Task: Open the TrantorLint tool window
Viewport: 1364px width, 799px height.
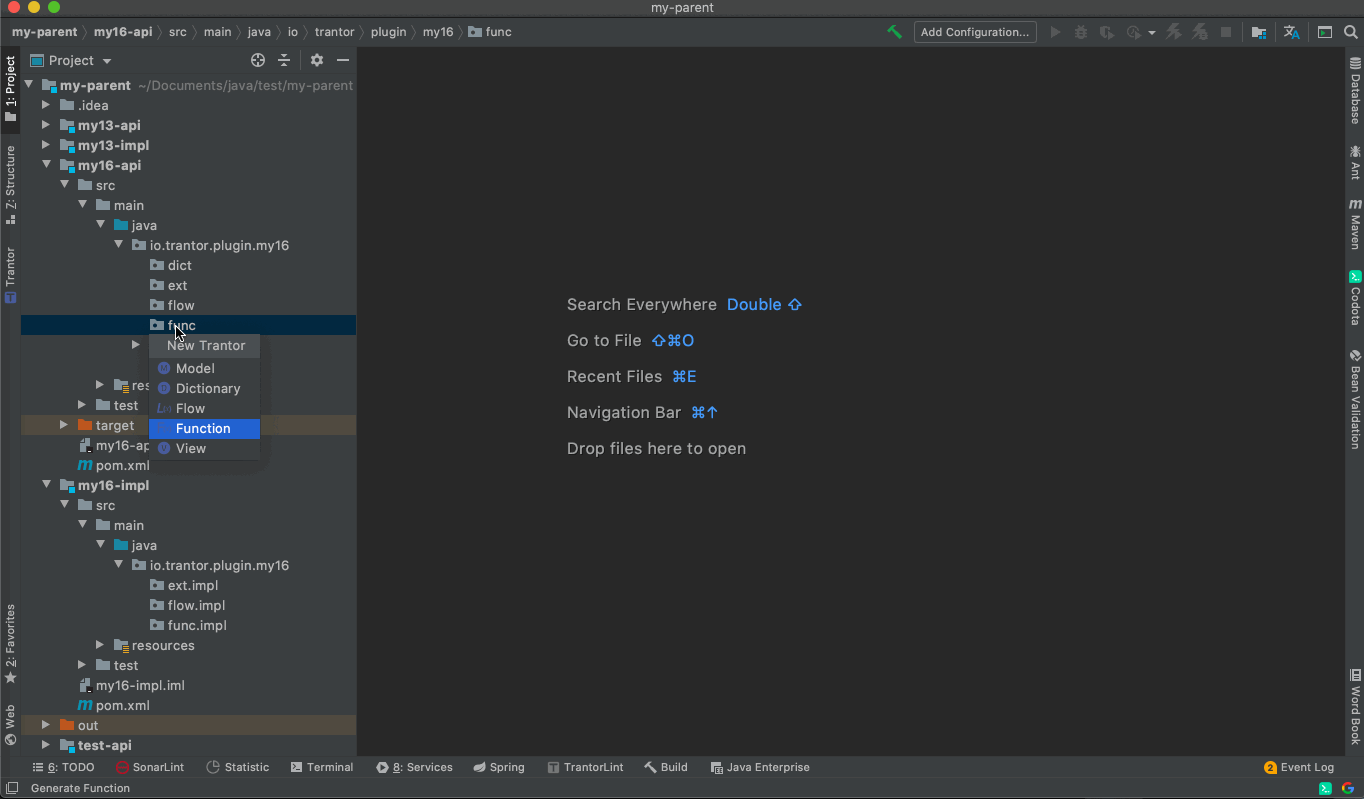Action: [x=585, y=767]
